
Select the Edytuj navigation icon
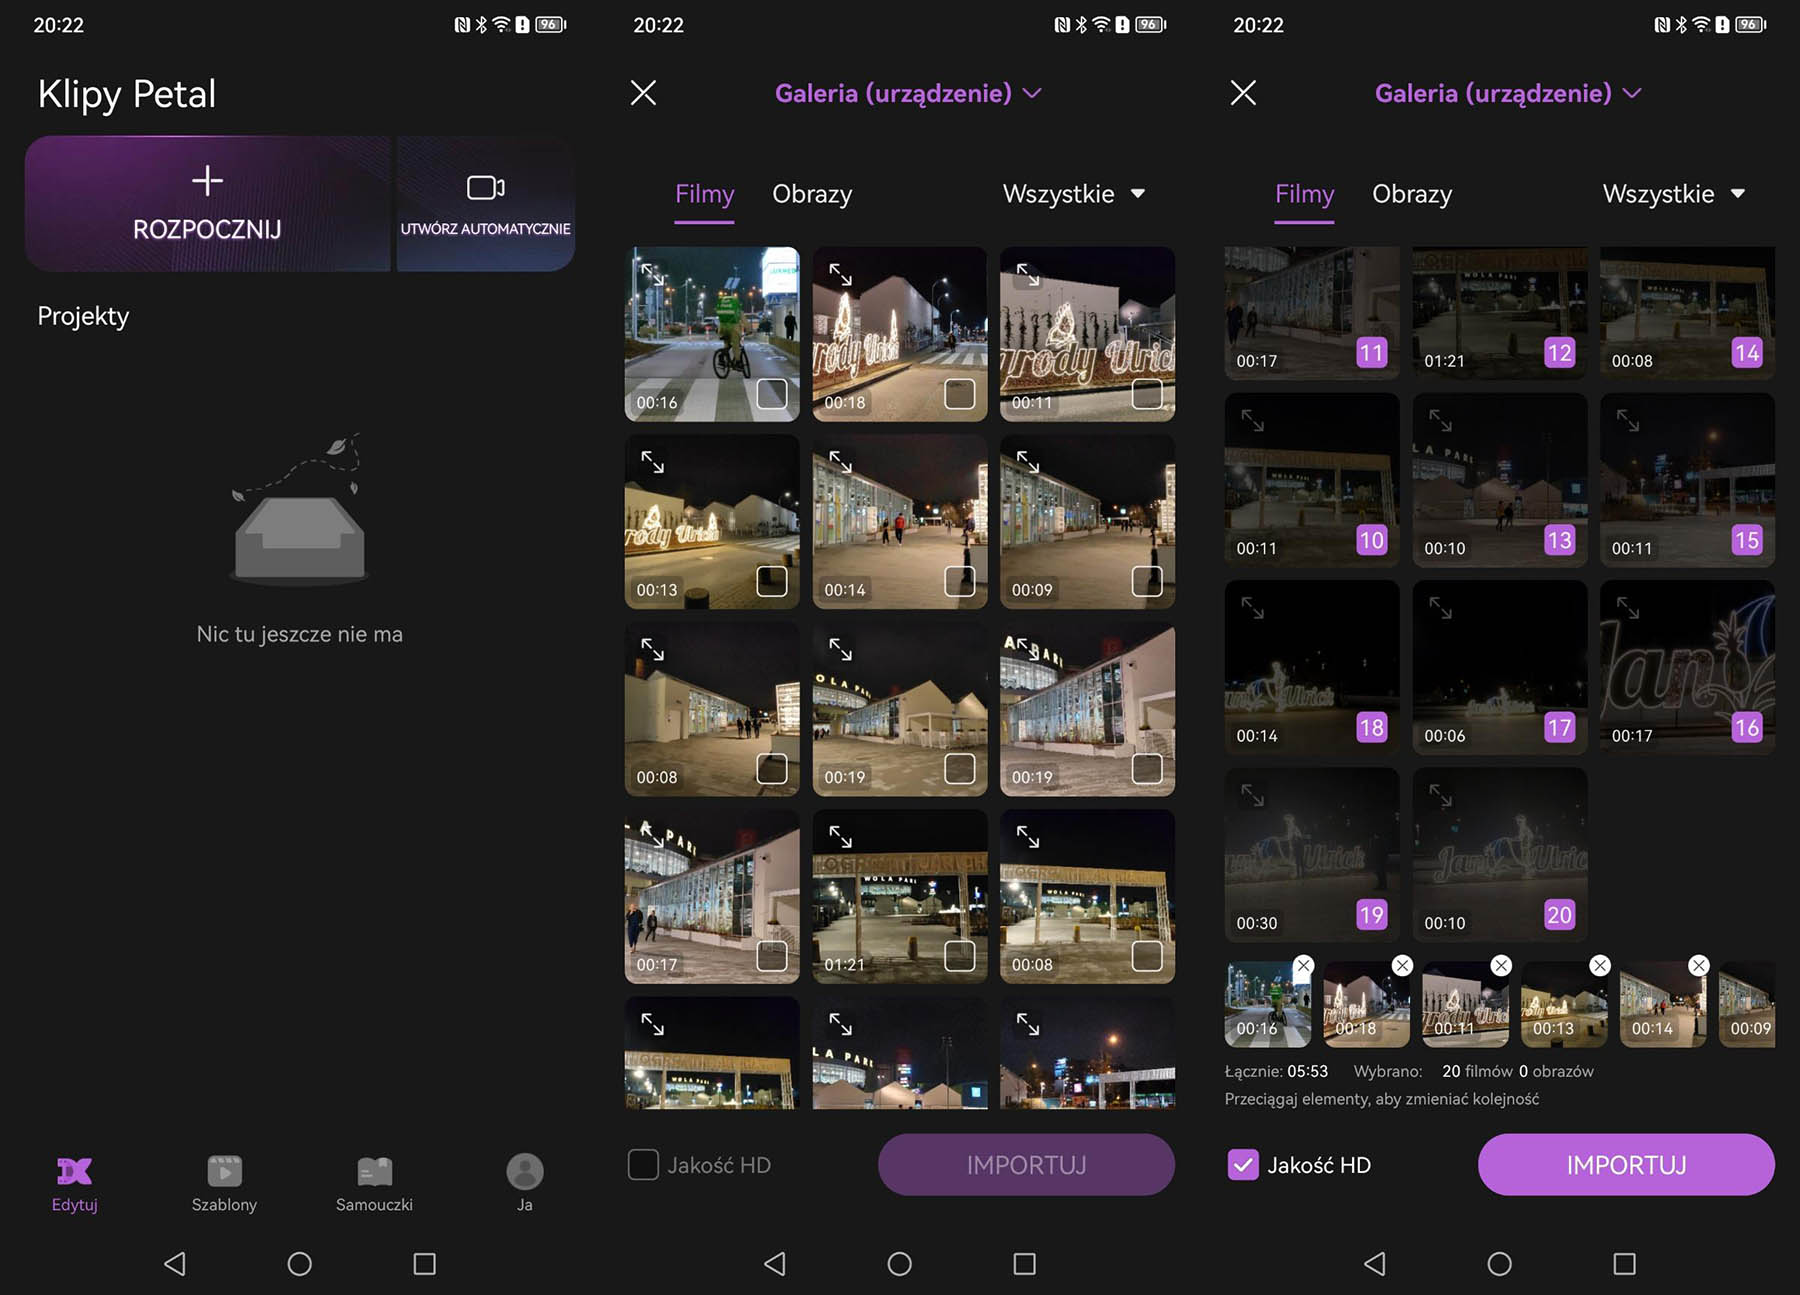pyautogui.click(x=74, y=1171)
